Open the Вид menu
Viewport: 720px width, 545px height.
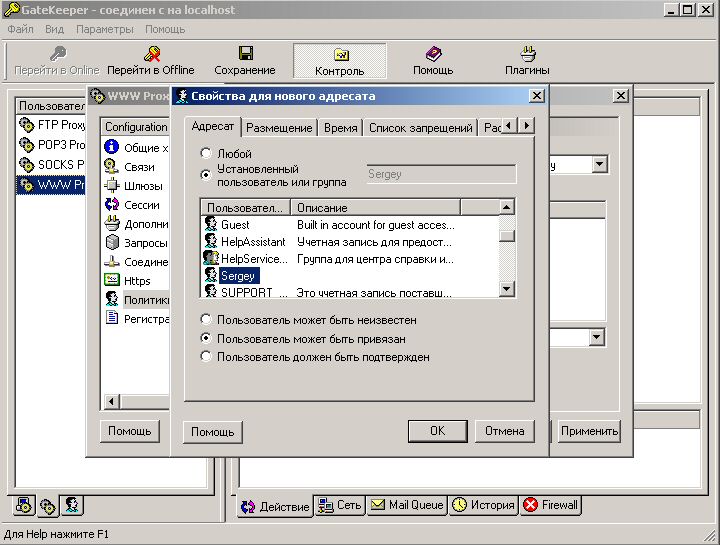click(54, 29)
